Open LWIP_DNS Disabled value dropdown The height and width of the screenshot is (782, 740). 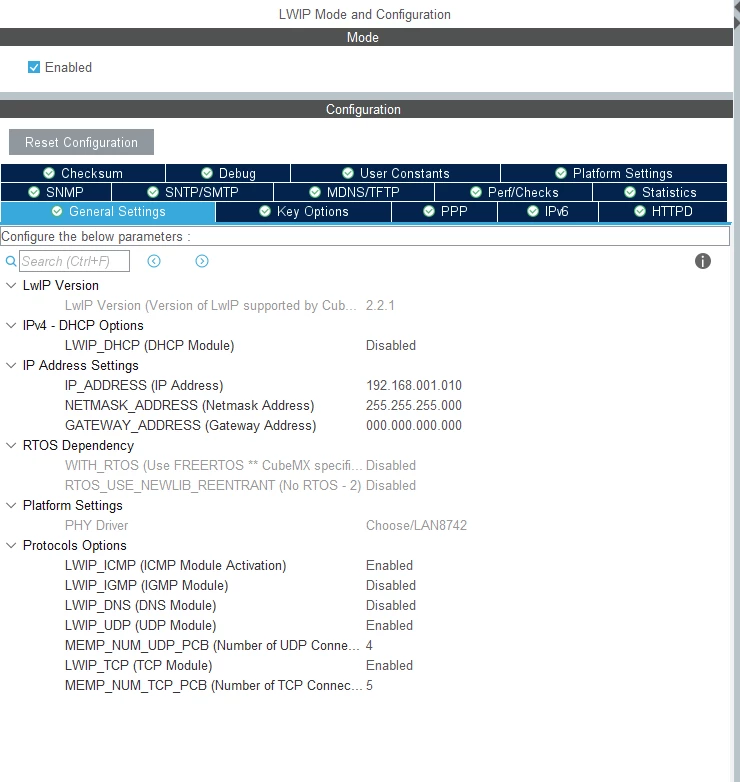[390, 605]
